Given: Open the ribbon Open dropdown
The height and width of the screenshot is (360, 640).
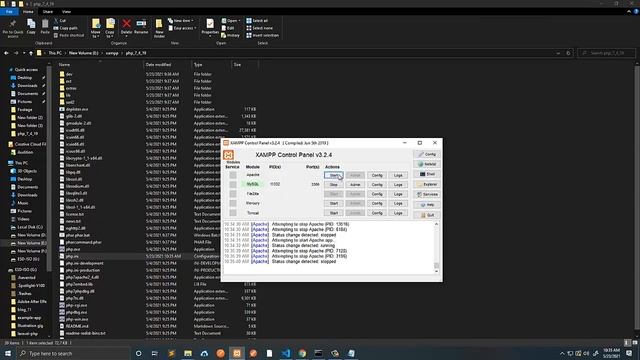Looking at the screenshot, I should tap(231, 20).
